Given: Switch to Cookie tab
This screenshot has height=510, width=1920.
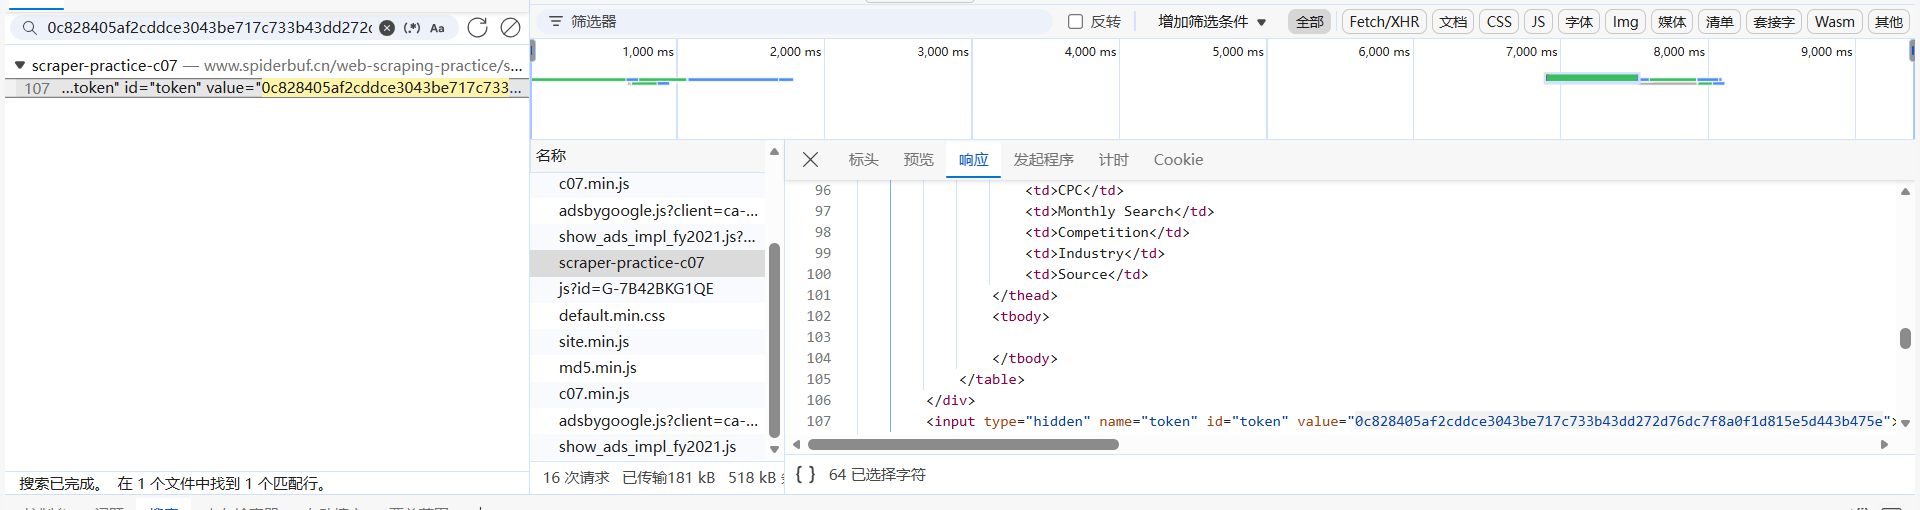Looking at the screenshot, I should tap(1178, 160).
